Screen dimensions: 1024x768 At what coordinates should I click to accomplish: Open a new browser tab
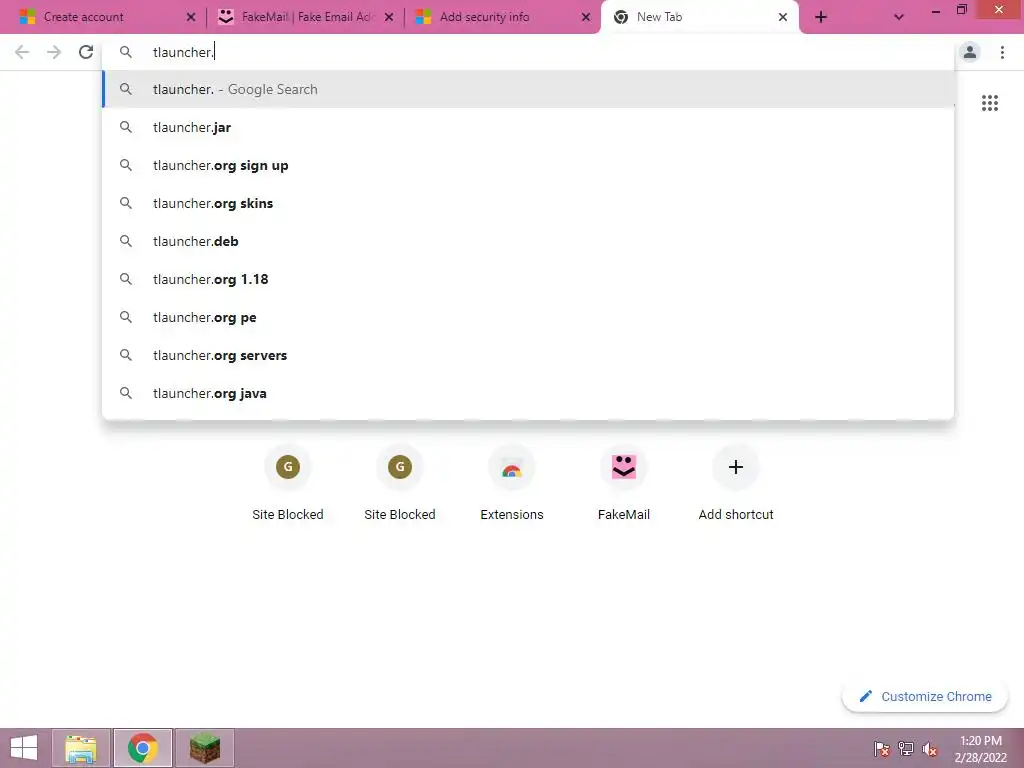[821, 17]
